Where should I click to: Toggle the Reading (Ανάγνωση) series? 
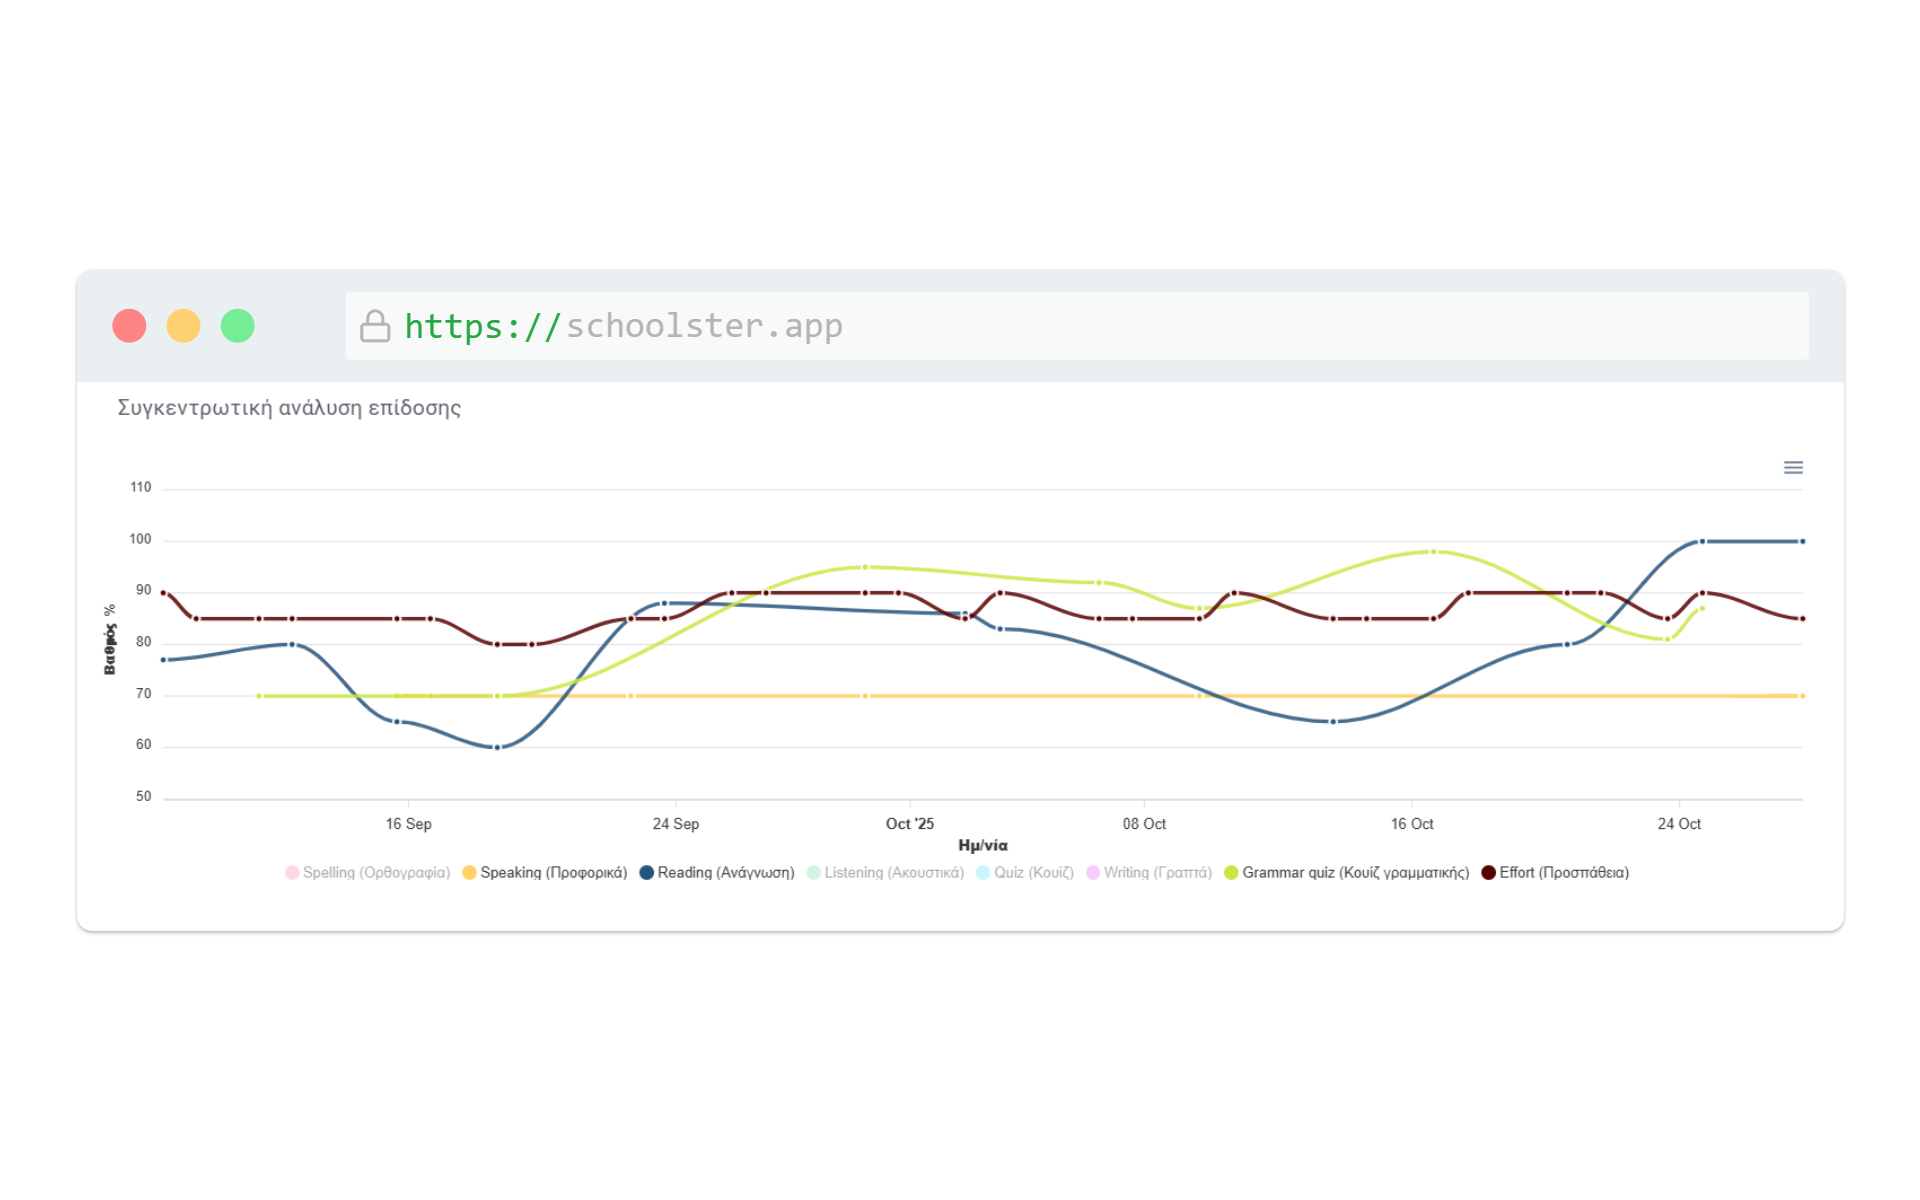[x=717, y=873]
